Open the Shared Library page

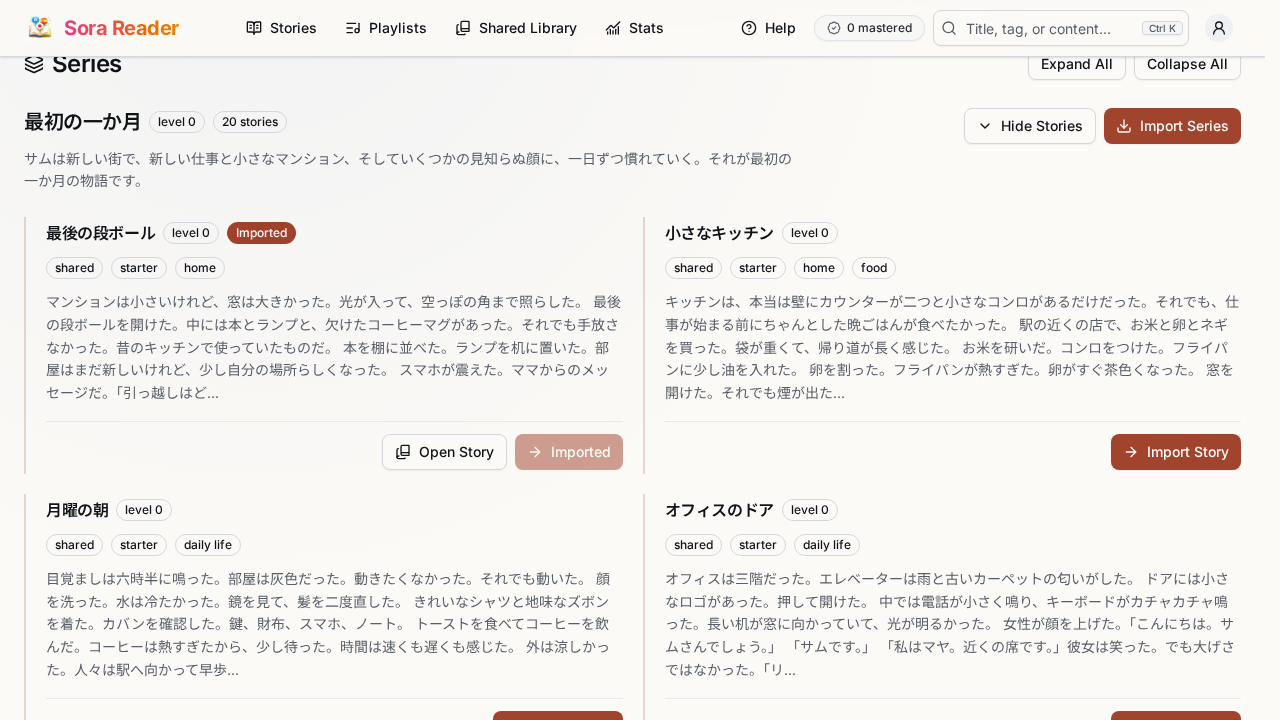pyautogui.click(x=516, y=28)
